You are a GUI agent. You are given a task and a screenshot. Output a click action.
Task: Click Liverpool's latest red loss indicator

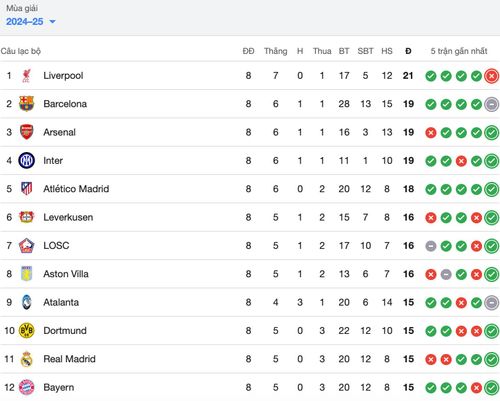pyautogui.click(x=491, y=76)
